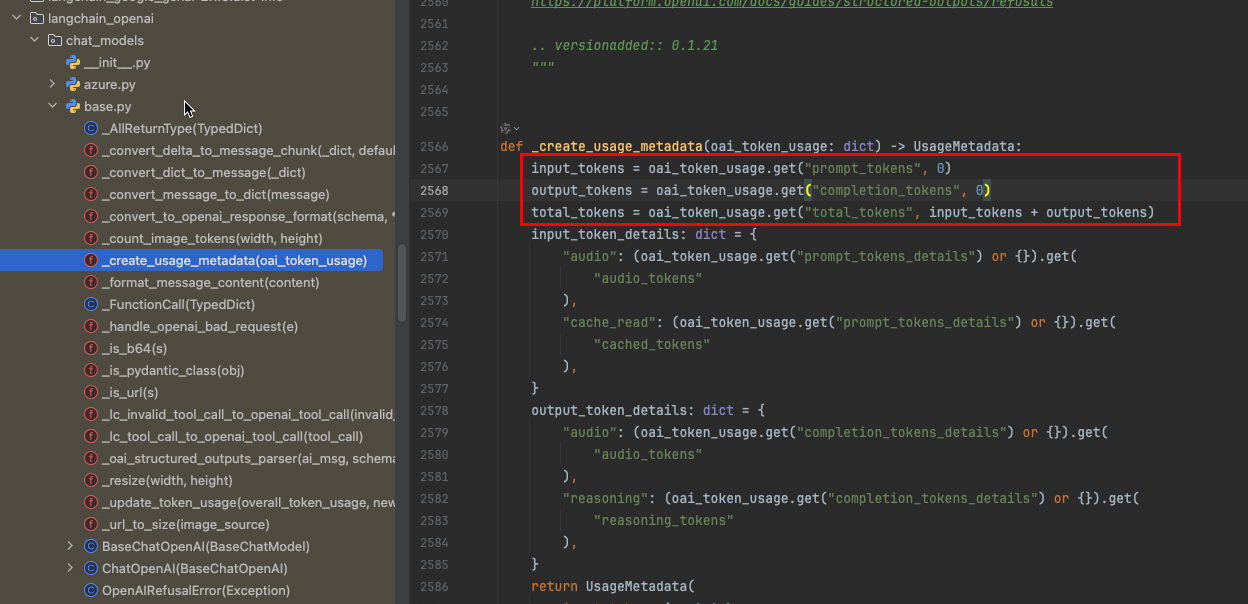The height and width of the screenshot is (604, 1248).
Task: Collapse the base.py file node
Action: [x=52, y=106]
